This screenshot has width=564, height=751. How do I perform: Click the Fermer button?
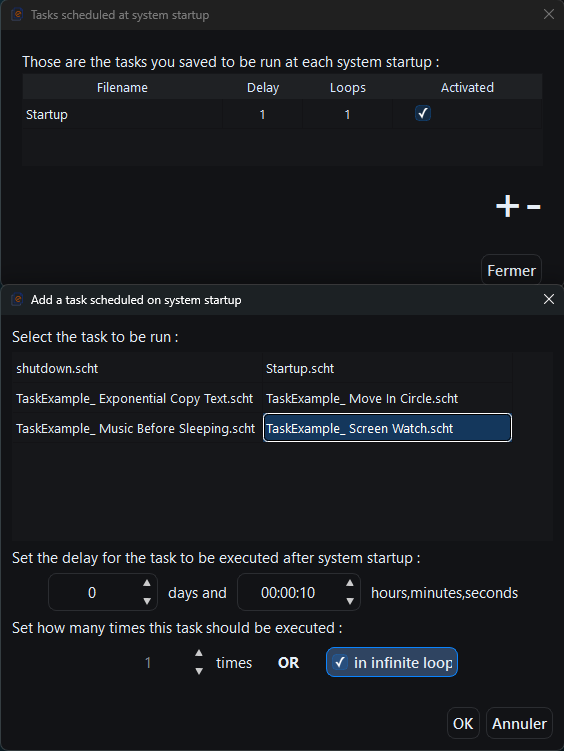click(511, 271)
